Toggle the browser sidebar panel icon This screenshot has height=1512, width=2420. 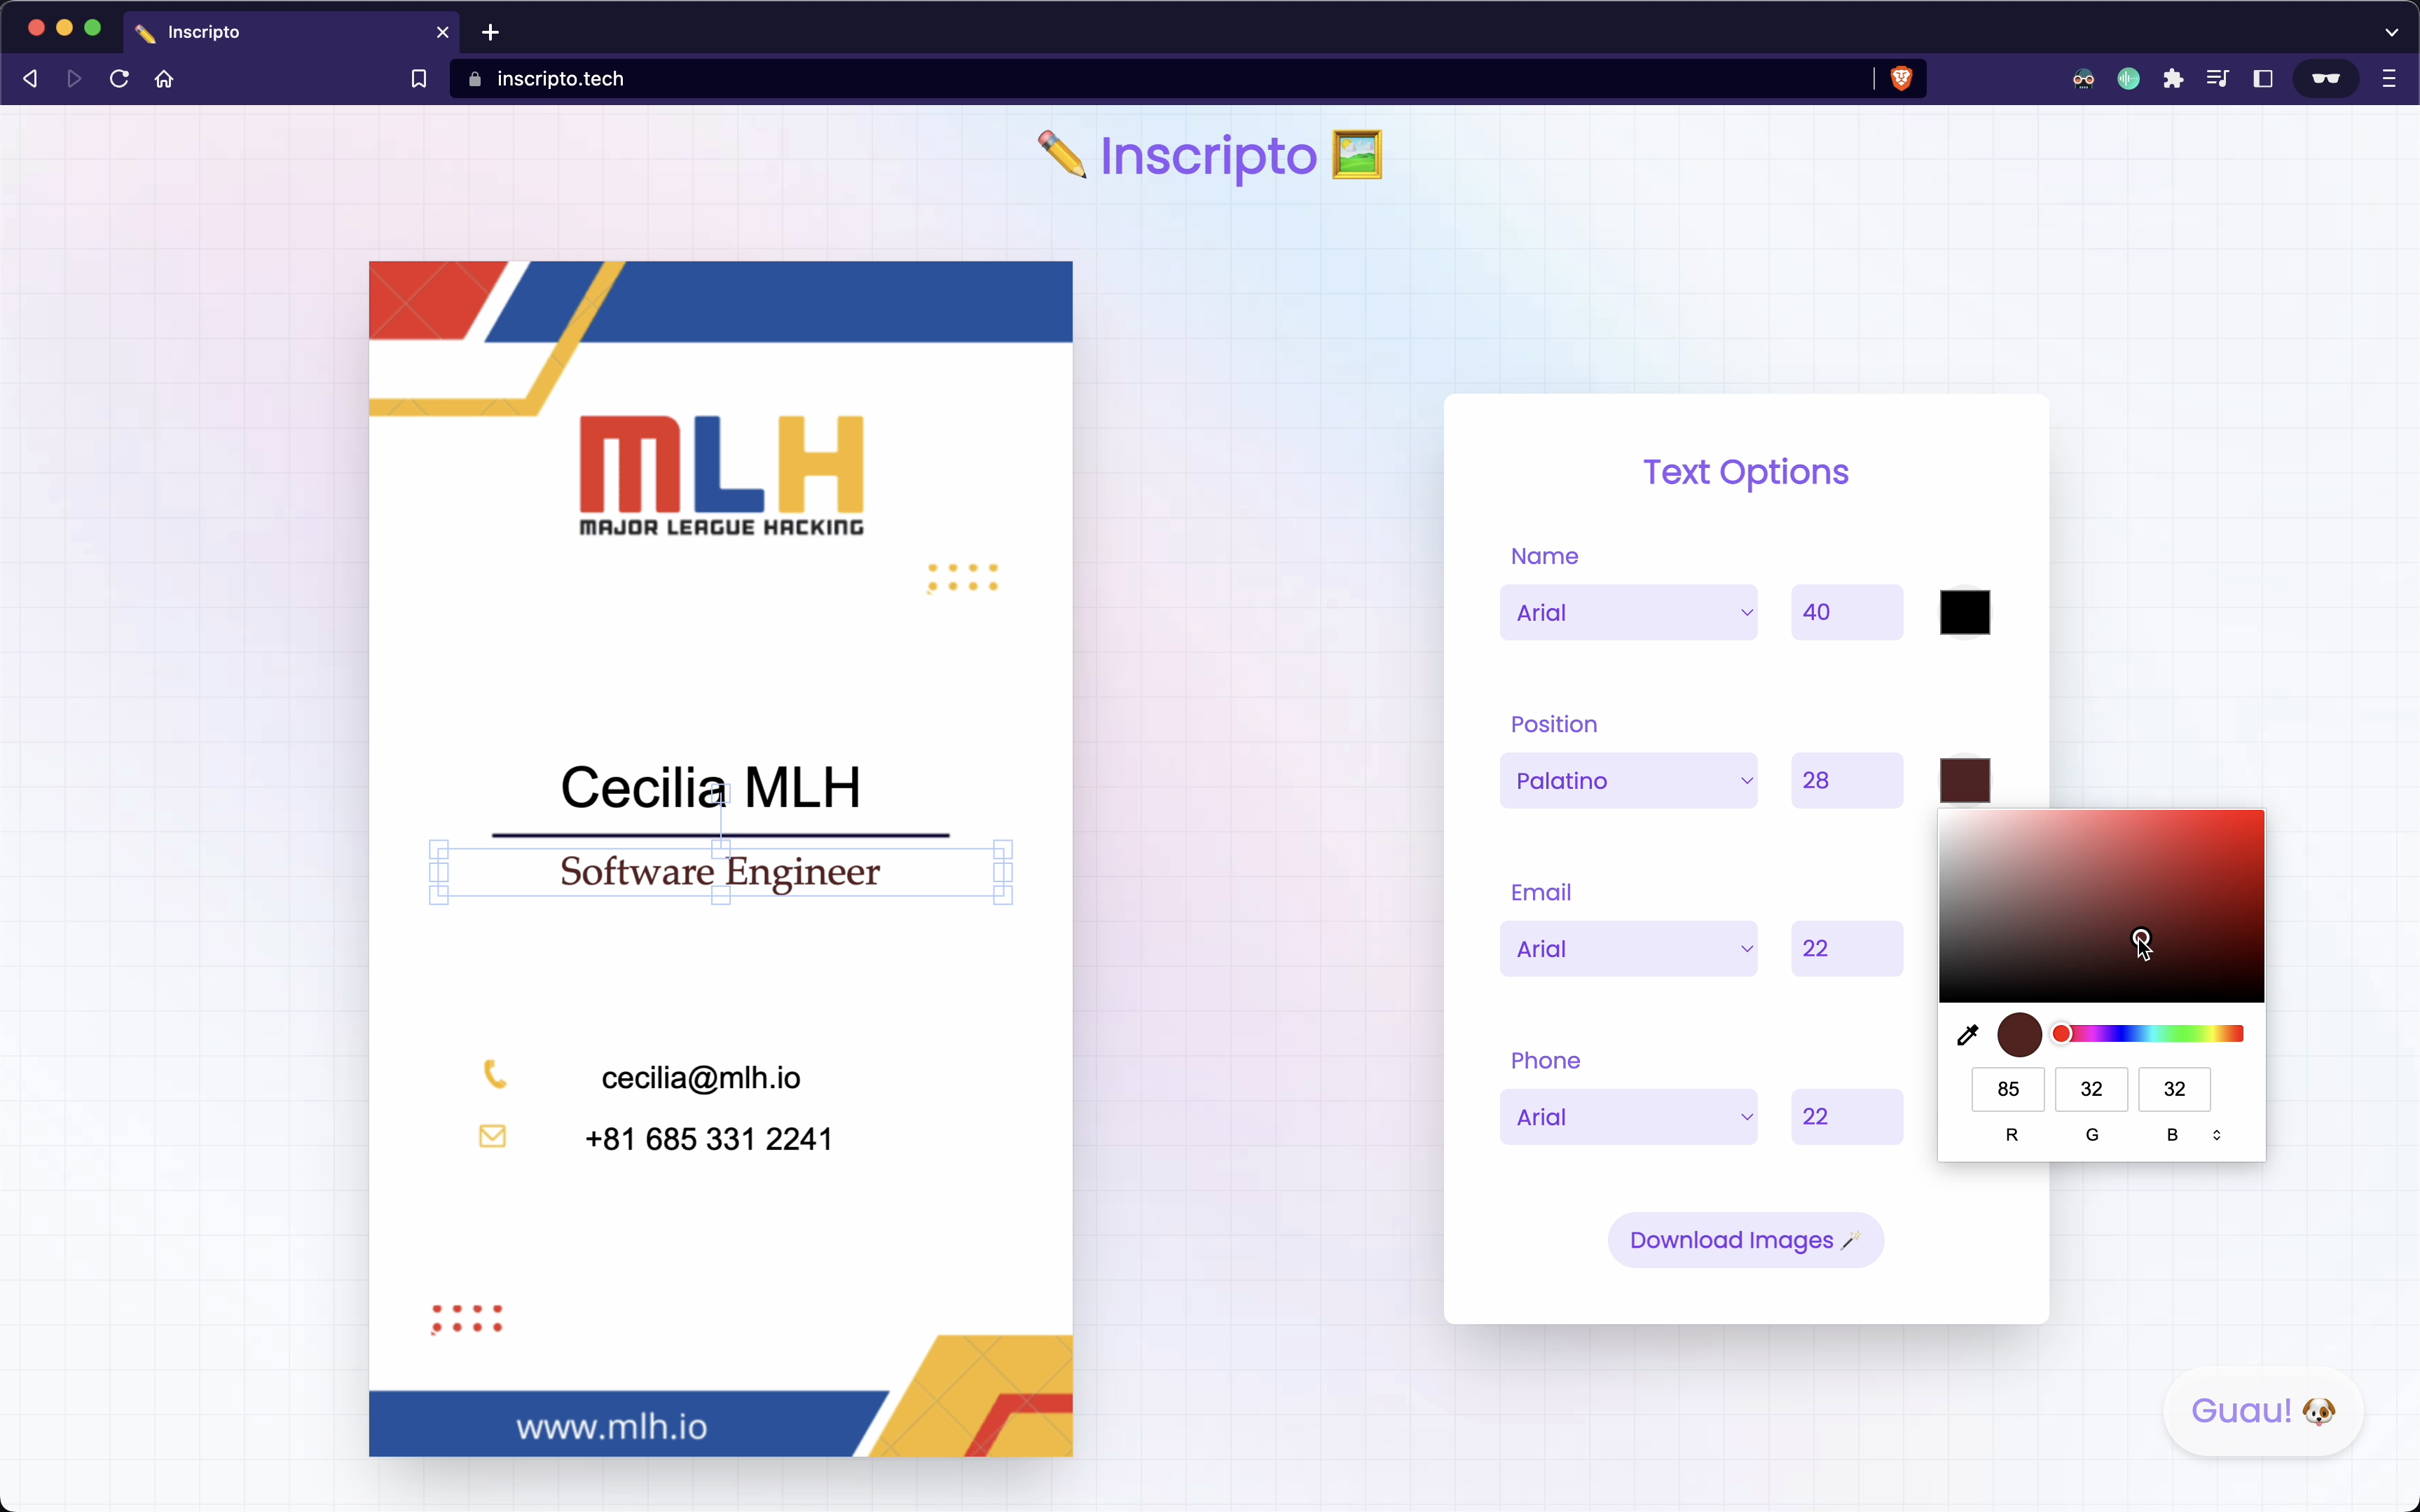pos(2263,78)
